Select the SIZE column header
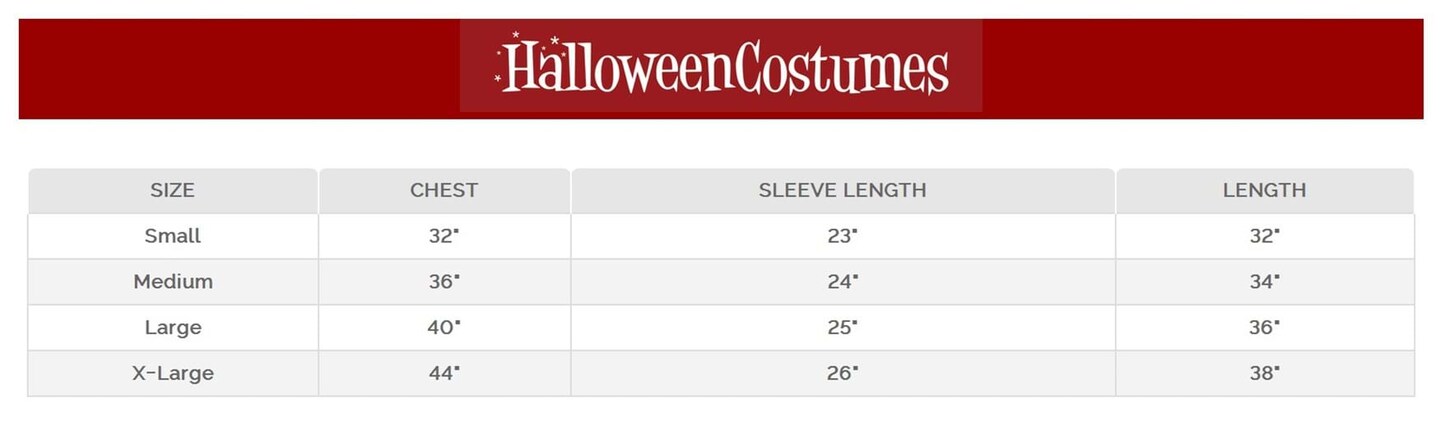Image resolution: width=1440 pixels, height=424 pixels. (172, 190)
